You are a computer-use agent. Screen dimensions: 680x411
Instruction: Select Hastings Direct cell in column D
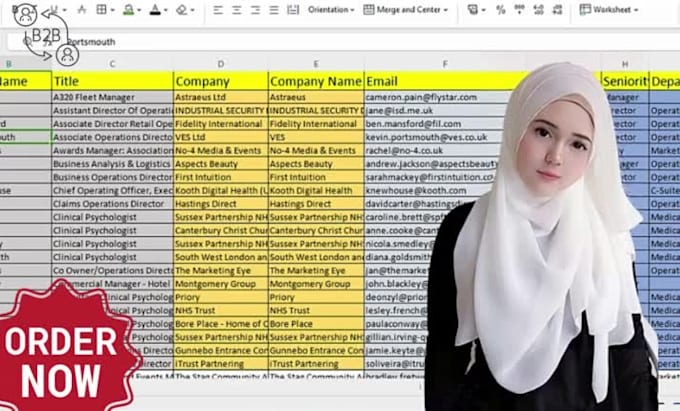pyautogui.click(x=221, y=204)
